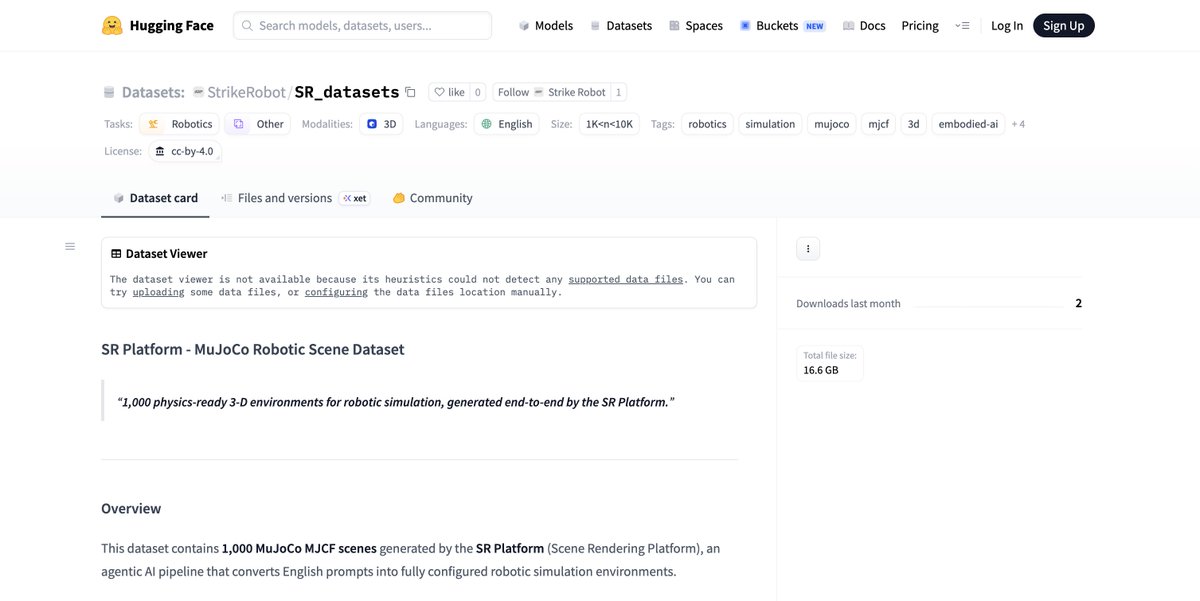Click the SR Platform - MuJoCo Robotic Scene Dataset heading
Viewport: 1200px width, 601px height.
click(253, 349)
